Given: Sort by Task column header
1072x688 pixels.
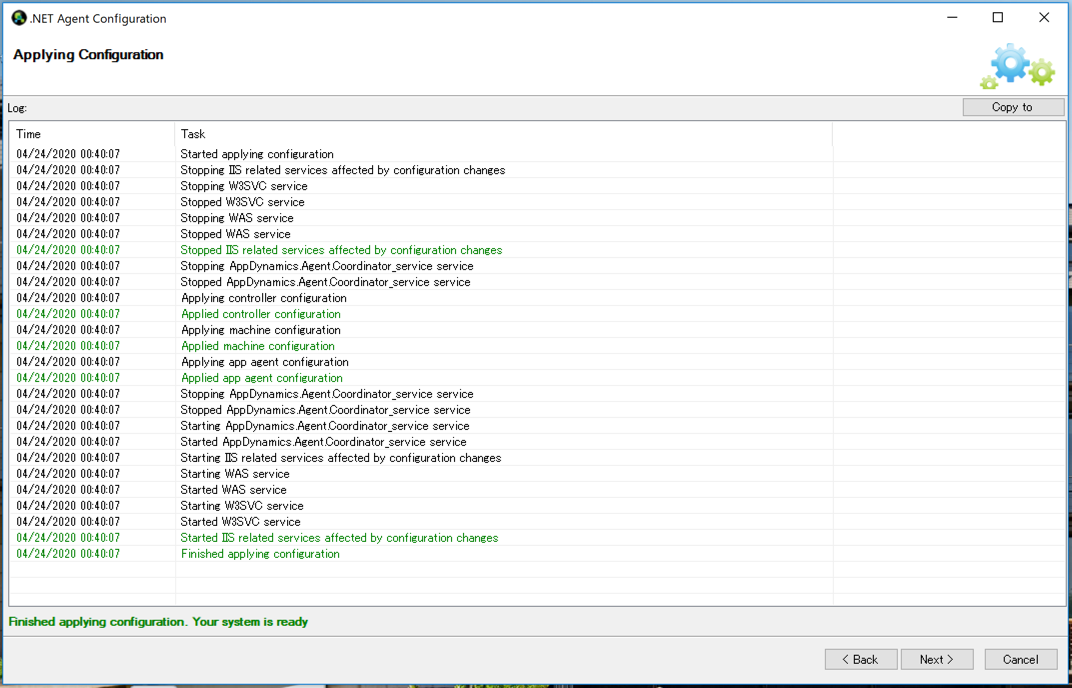Looking at the screenshot, I should (x=193, y=134).
